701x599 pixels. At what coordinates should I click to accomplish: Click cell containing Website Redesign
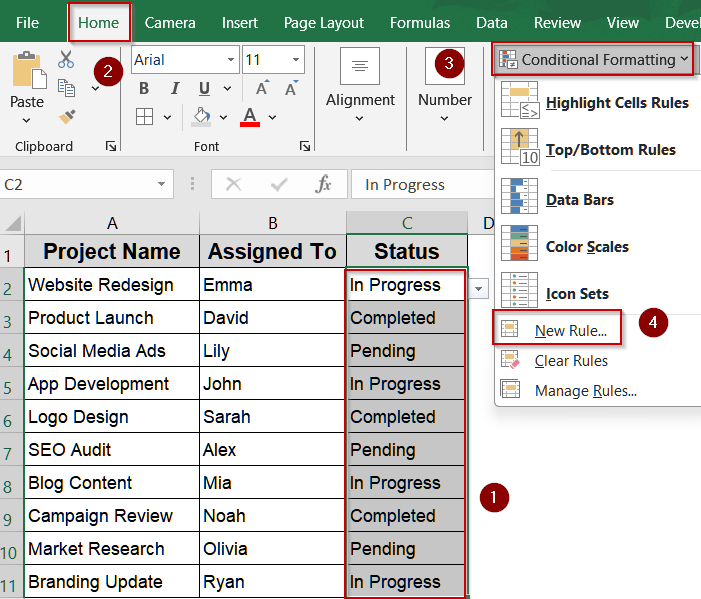112,284
